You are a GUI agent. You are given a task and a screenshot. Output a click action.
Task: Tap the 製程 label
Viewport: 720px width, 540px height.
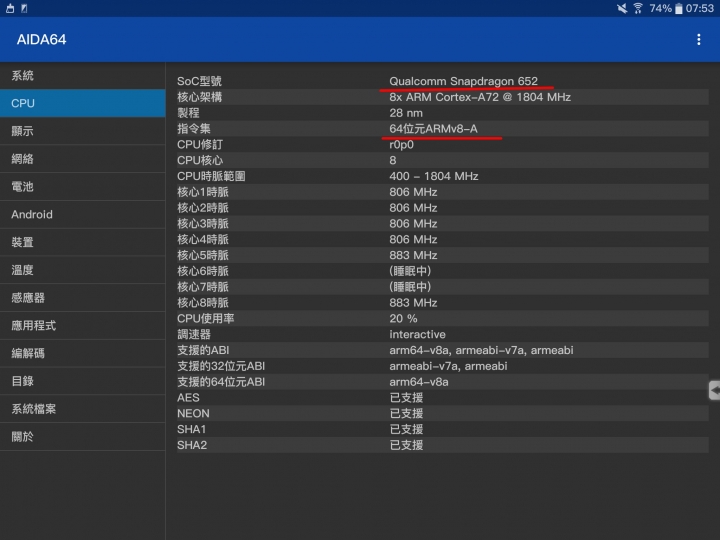pos(188,113)
